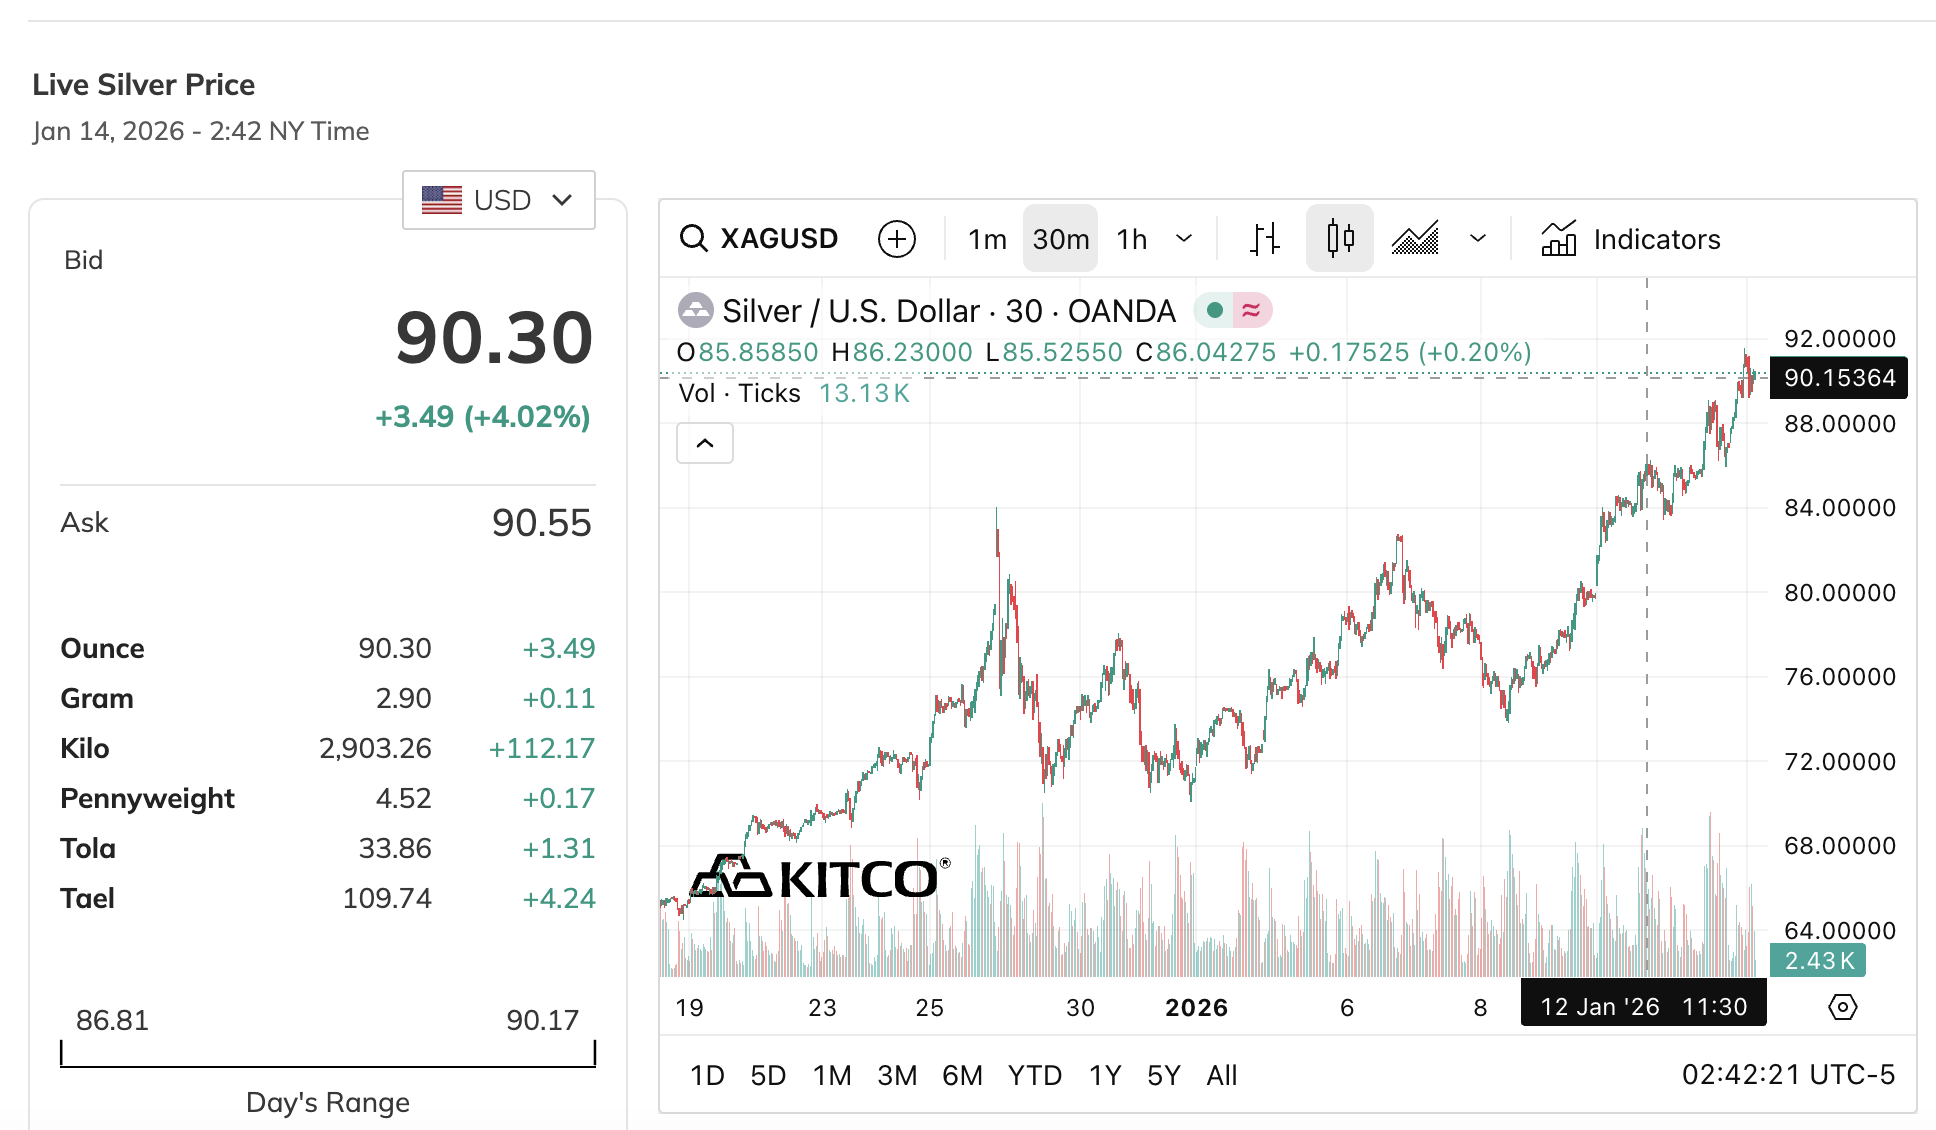The width and height of the screenshot is (1936, 1130).
Task: Select the 5D date range tab
Action: coord(768,1075)
